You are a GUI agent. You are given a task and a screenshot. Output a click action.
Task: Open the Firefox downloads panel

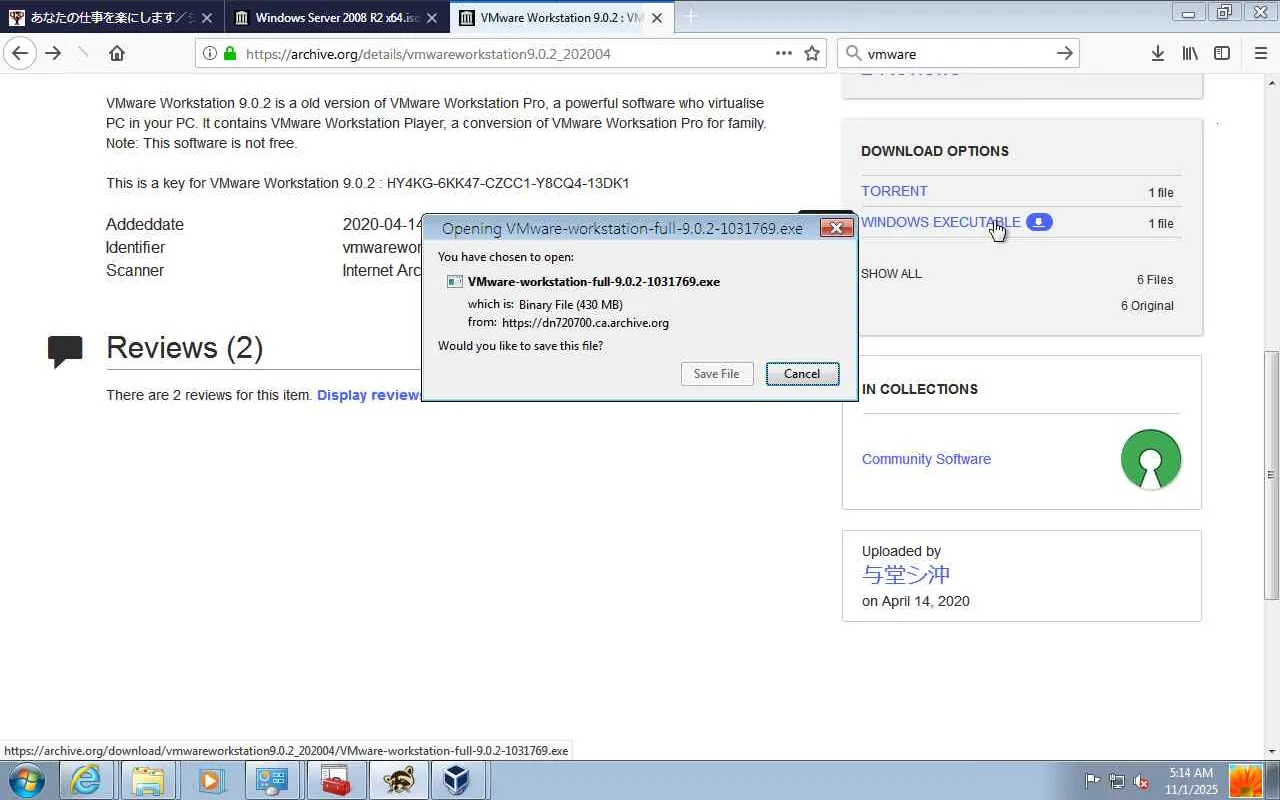(x=1157, y=53)
